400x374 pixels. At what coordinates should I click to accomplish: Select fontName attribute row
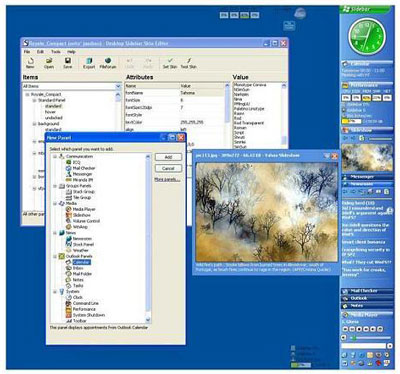click(175, 93)
